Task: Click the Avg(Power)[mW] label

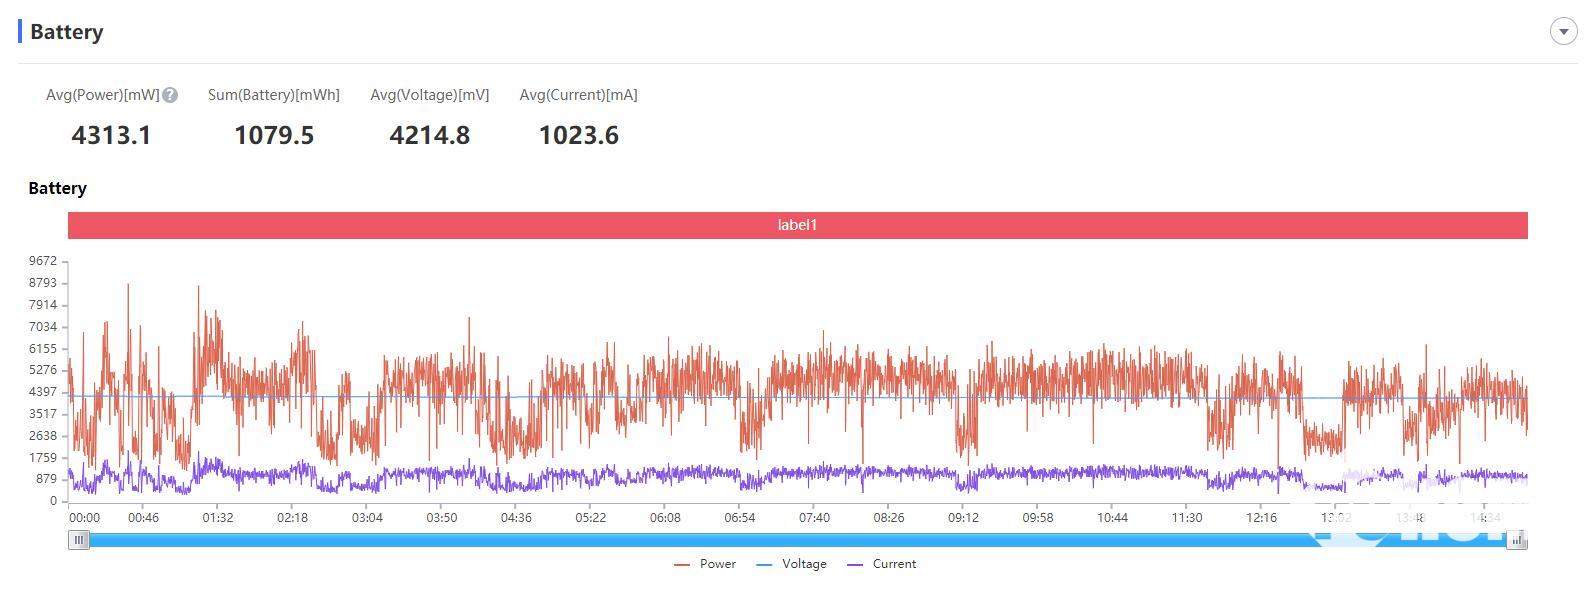Action: coord(103,95)
